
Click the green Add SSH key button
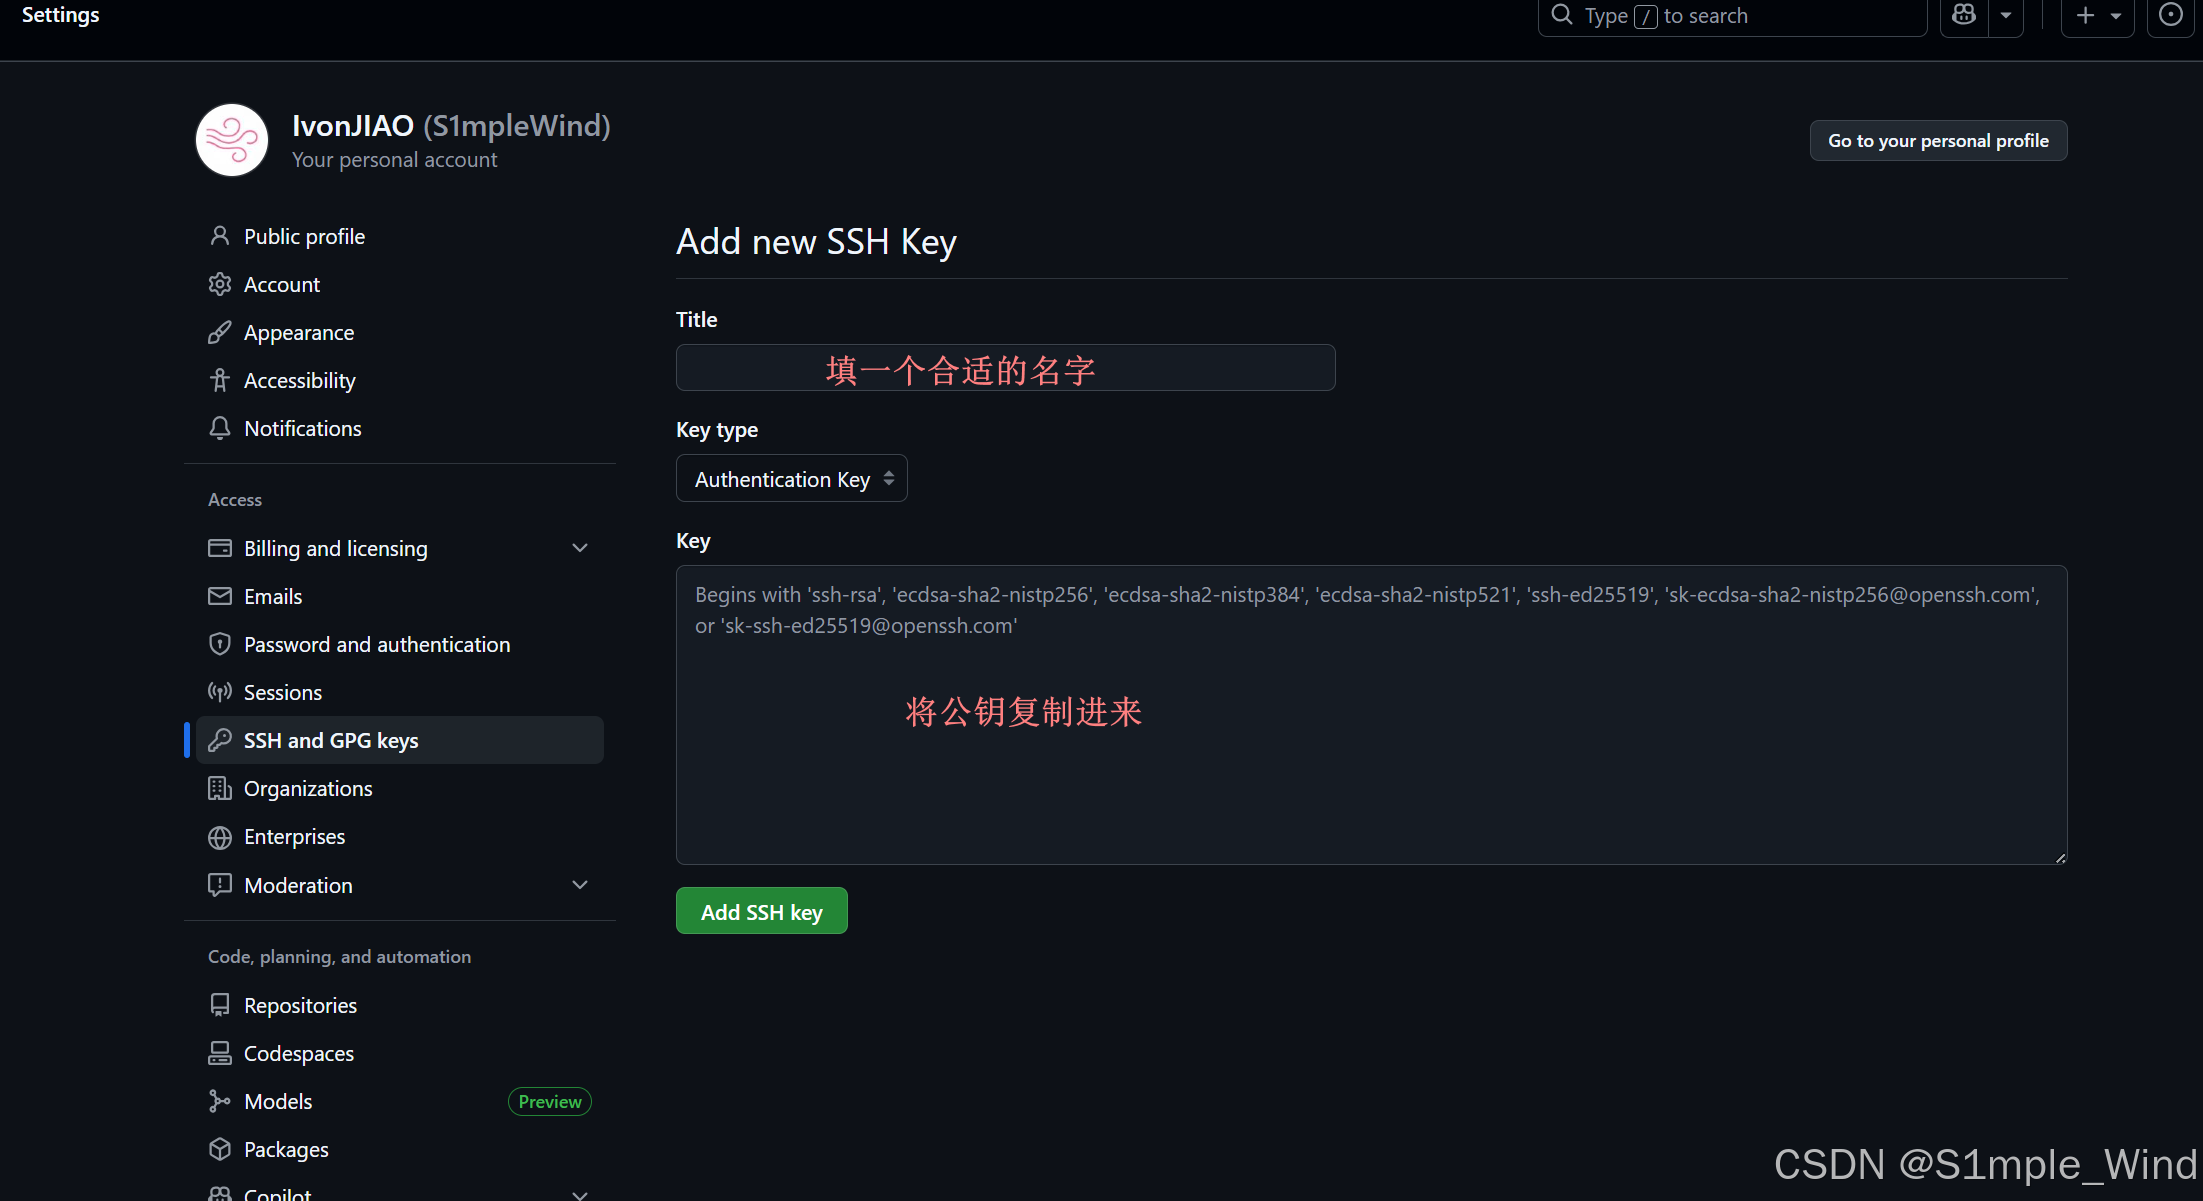[762, 911]
